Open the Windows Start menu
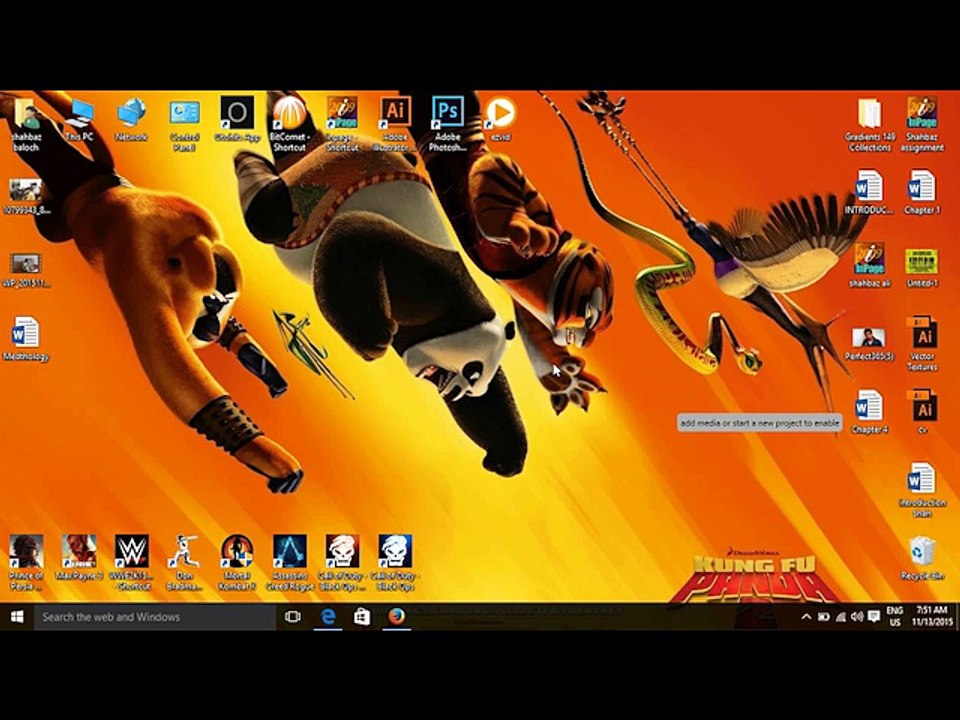 coord(17,617)
